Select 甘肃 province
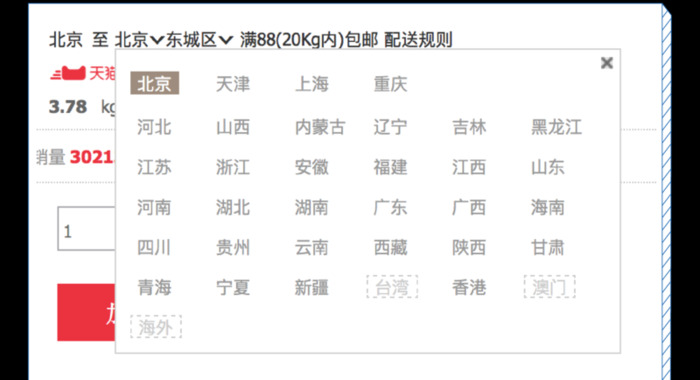Viewport: 700px width, 380px height. (x=548, y=247)
